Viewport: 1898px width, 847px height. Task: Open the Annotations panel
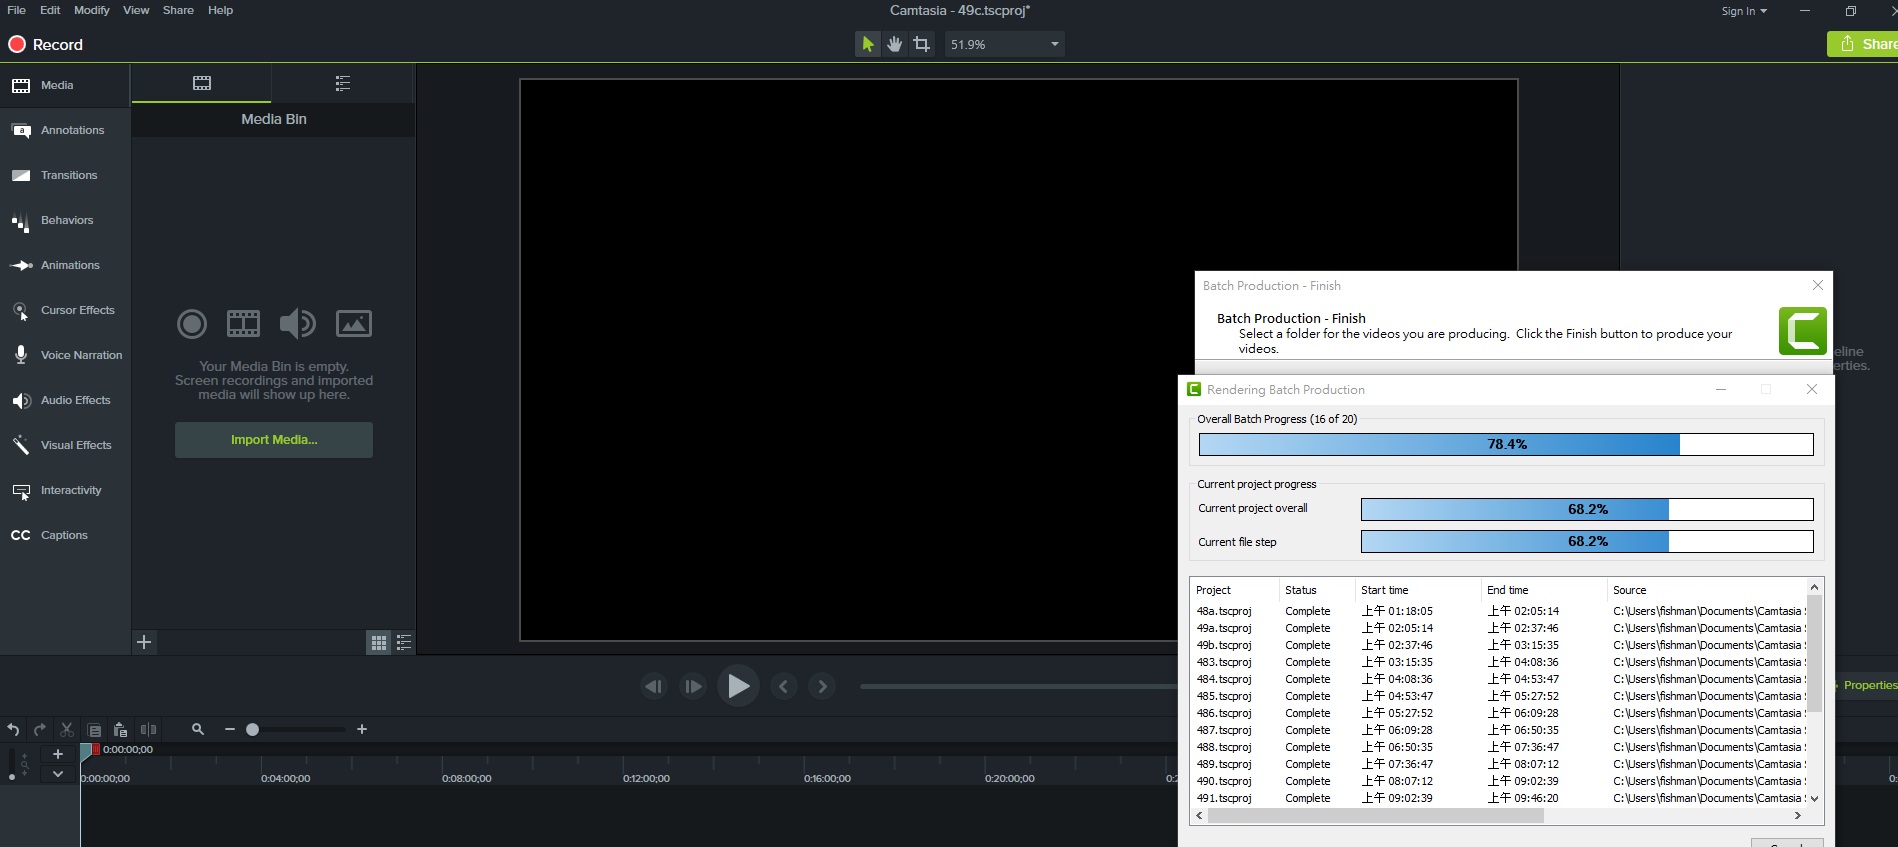(65, 130)
